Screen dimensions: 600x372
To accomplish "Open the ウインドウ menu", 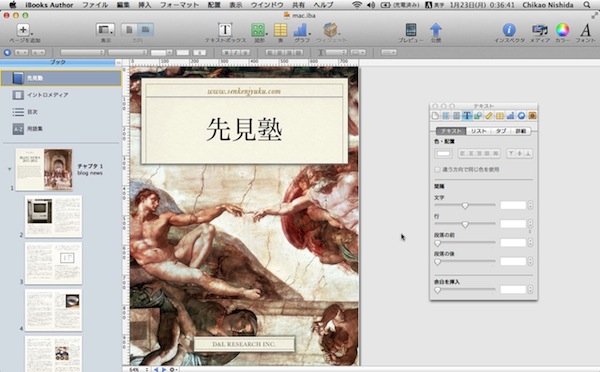I will point(267,5).
